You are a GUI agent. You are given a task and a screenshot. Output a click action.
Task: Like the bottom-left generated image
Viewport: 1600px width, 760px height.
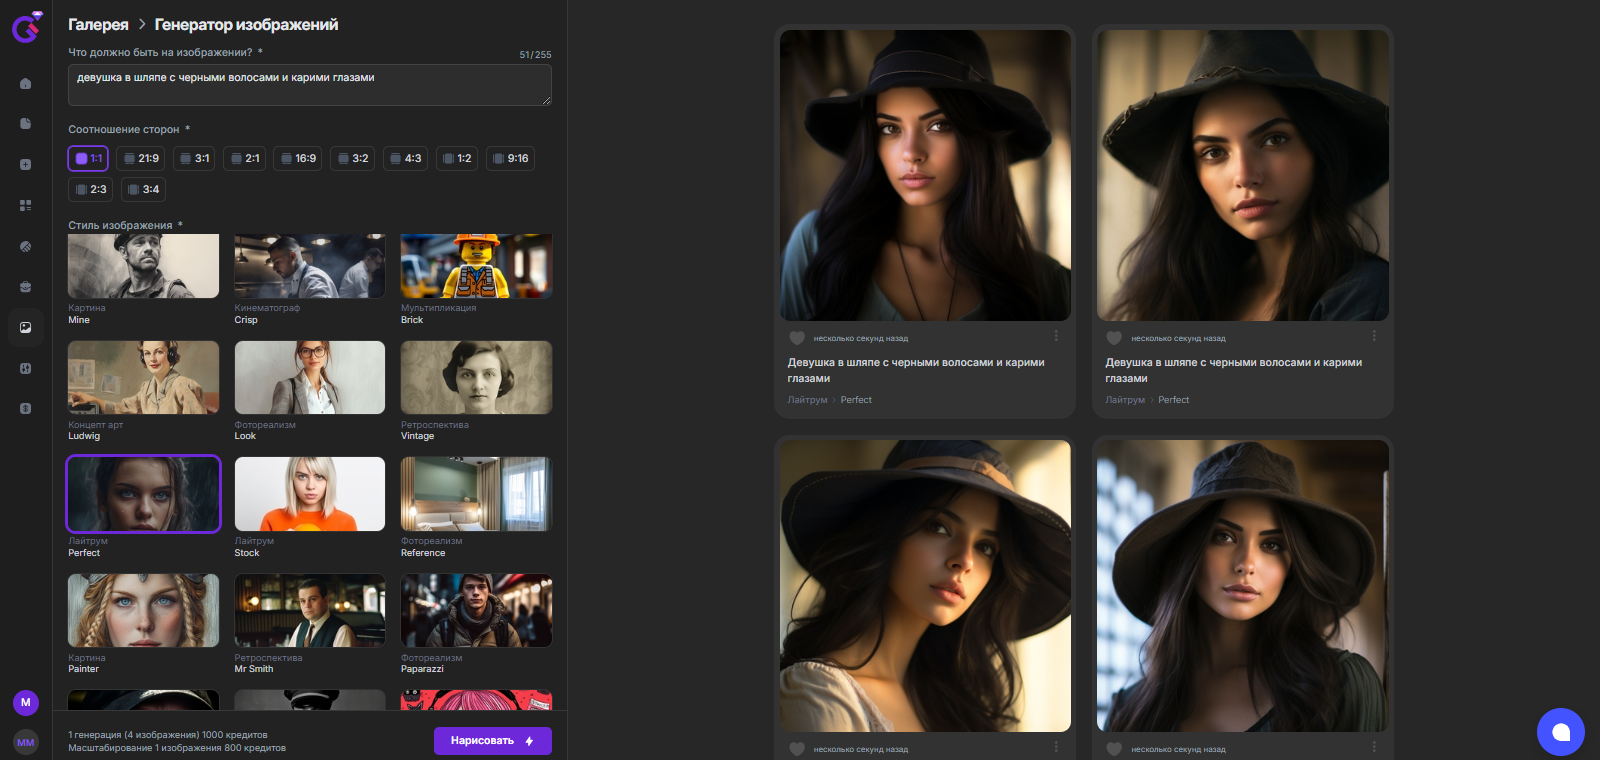tap(797, 749)
